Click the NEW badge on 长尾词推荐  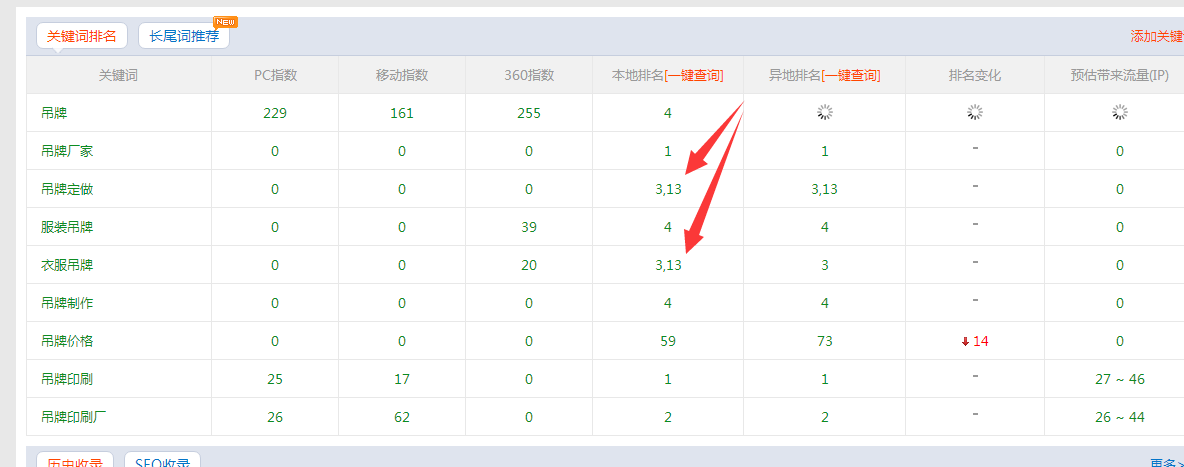pyautogui.click(x=225, y=22)
